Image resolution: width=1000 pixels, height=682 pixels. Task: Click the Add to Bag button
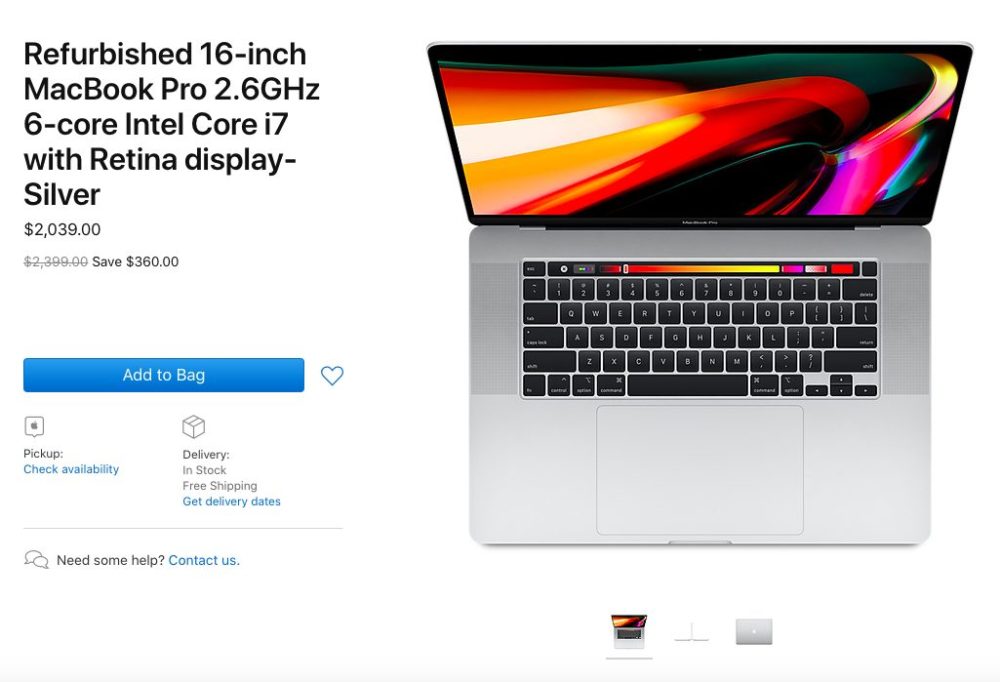[163, 374]
